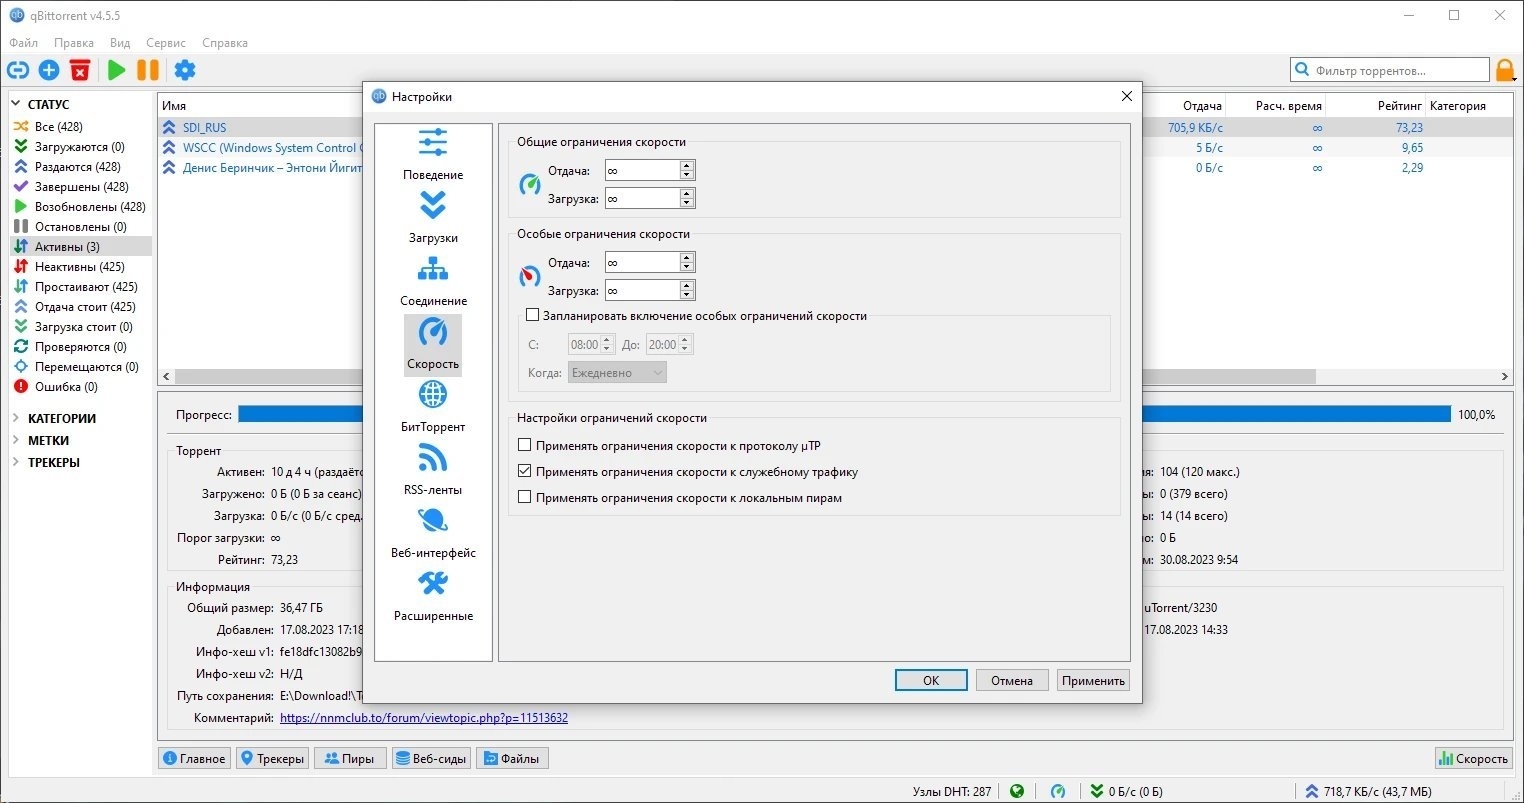
Task: Filter by Завершены (428) status
Action: 80,187
